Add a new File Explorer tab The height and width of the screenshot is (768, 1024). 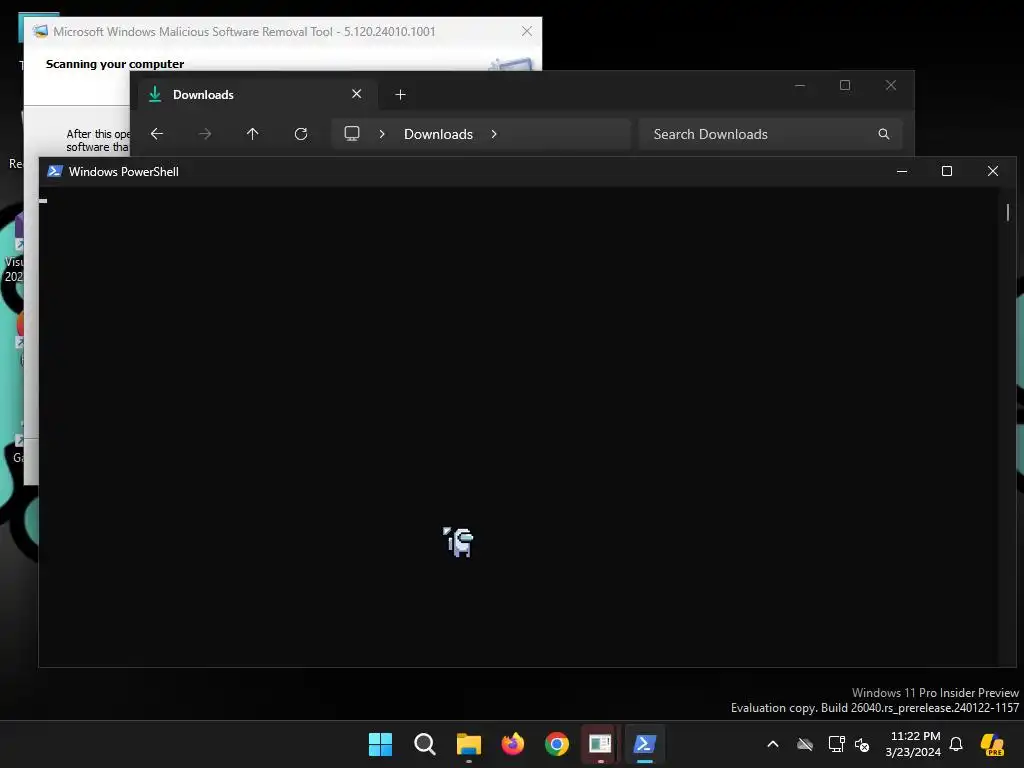(400, 95)
